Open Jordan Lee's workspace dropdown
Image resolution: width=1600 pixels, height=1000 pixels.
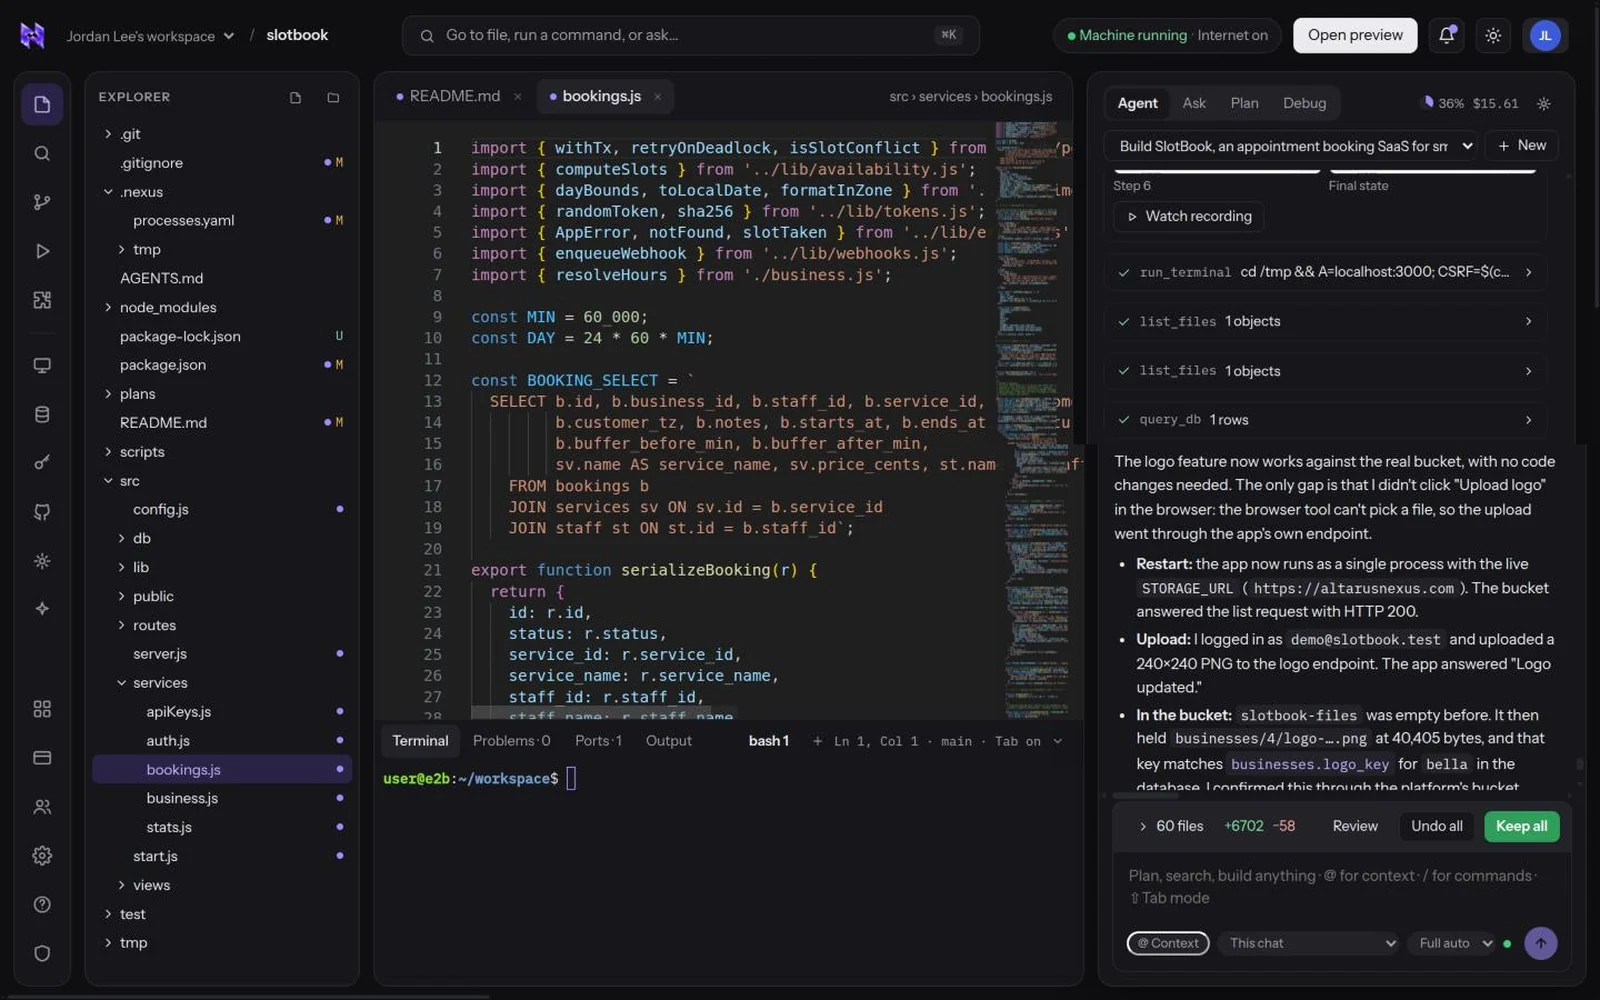(x=150, y=36)
